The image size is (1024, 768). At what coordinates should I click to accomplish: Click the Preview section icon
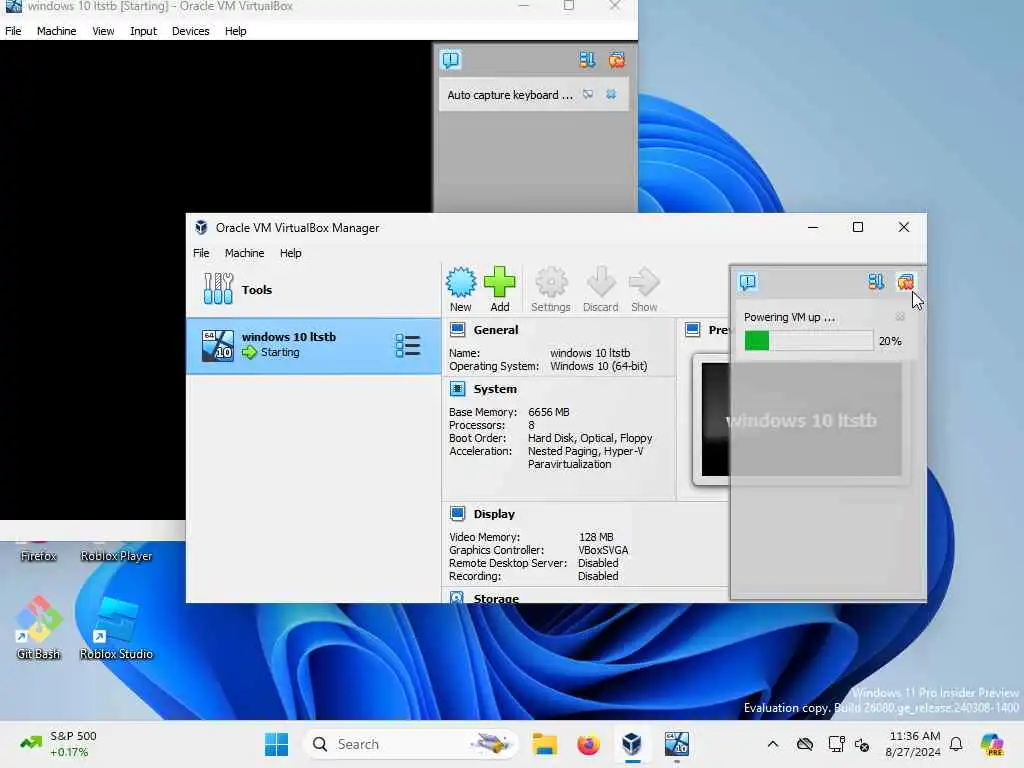[693, 330]
